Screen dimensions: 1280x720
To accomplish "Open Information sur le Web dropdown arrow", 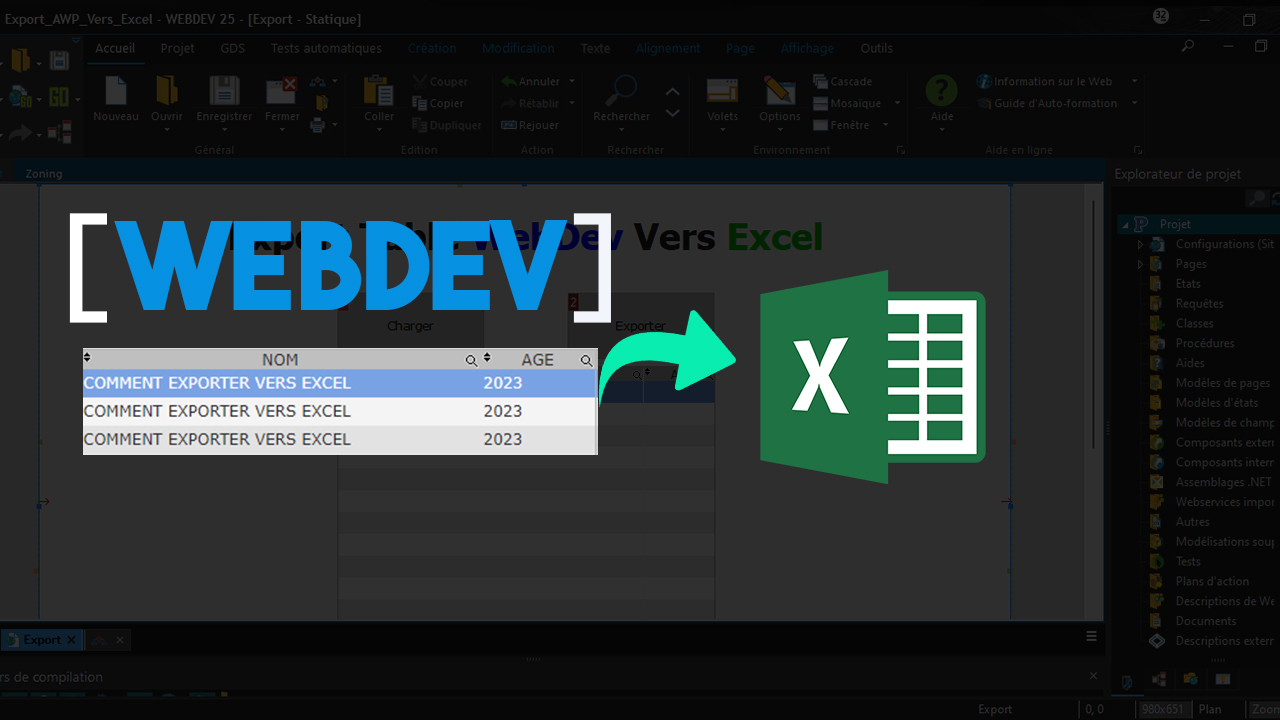I will tap(1134, 82).
